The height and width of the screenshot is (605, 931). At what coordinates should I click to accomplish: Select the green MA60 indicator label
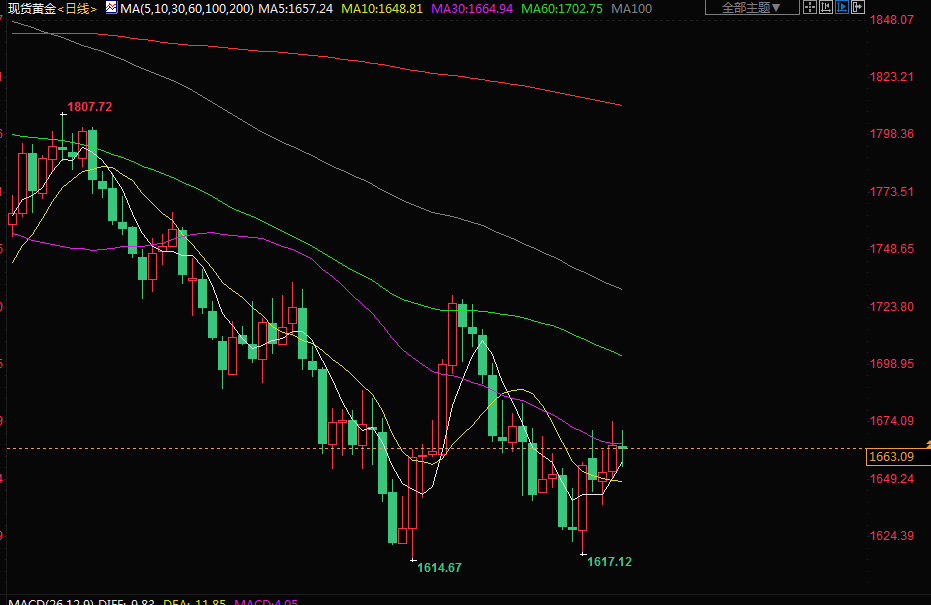(x=562, y=8)
